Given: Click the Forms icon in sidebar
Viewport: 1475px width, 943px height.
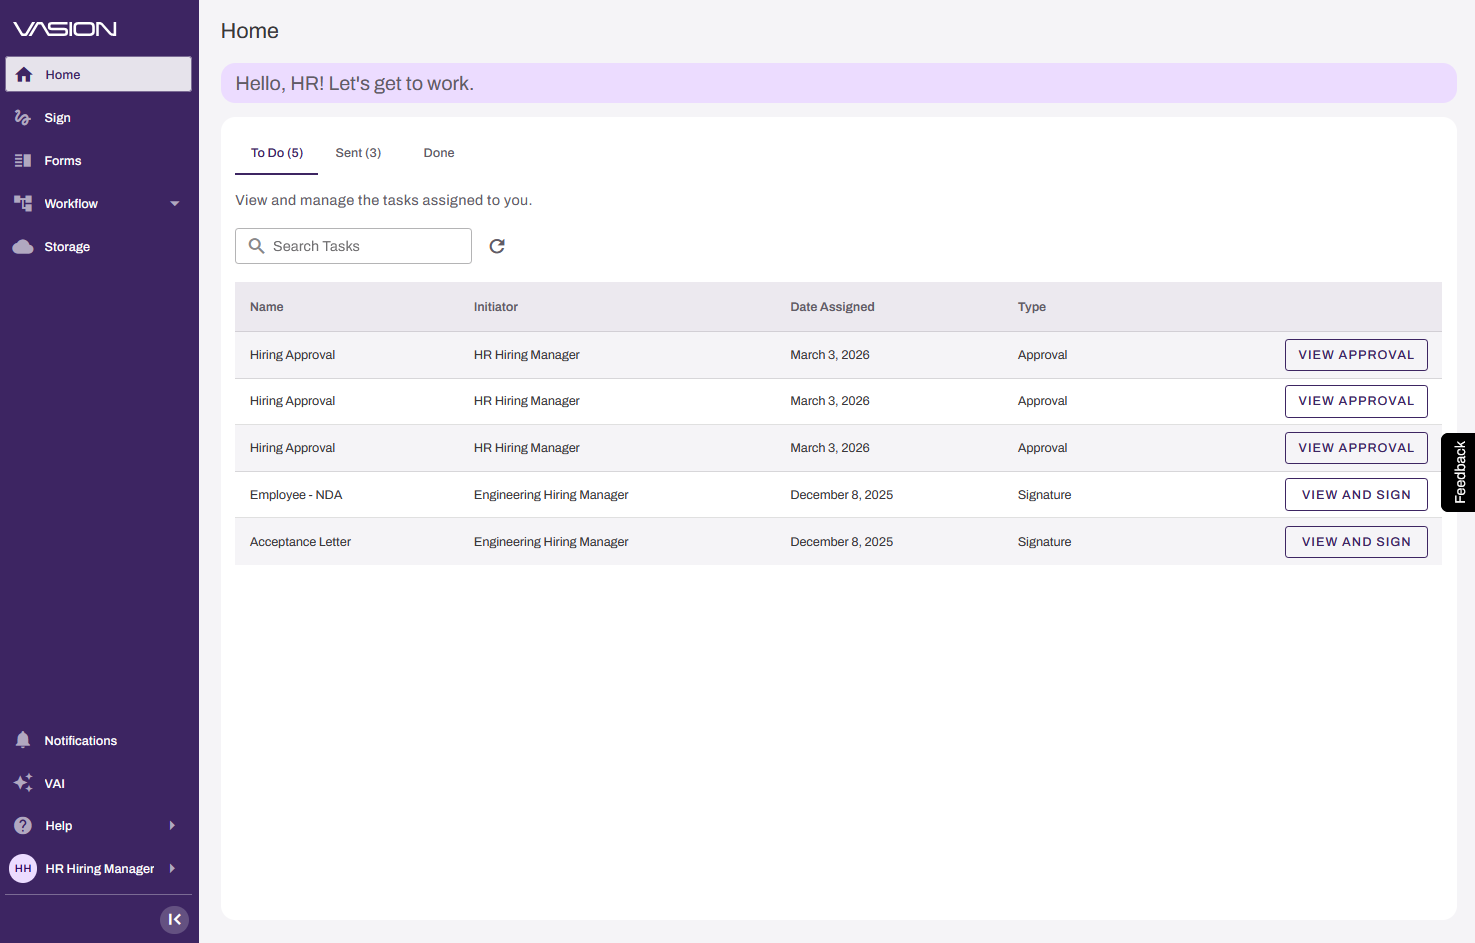Looking at the screenshot, I should (23, 160).
